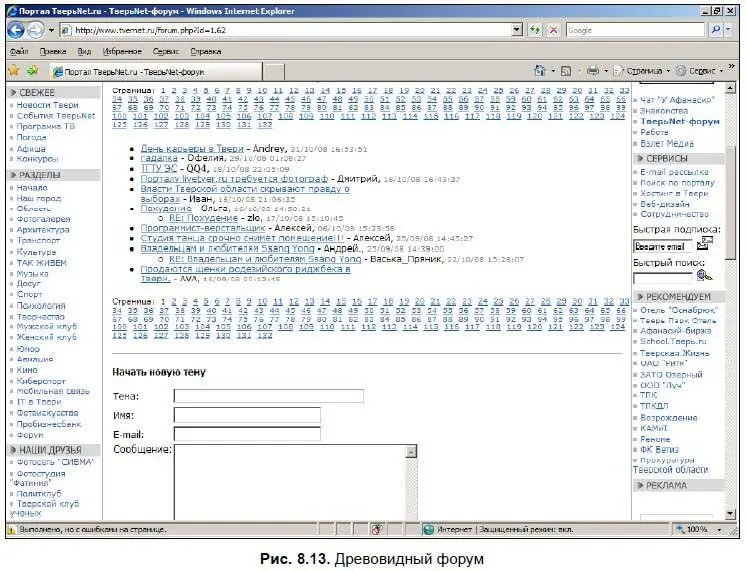The image size is (746, 571).
Task: Open the Сервис menu in menu bar
Action: [x=165, y=50]
